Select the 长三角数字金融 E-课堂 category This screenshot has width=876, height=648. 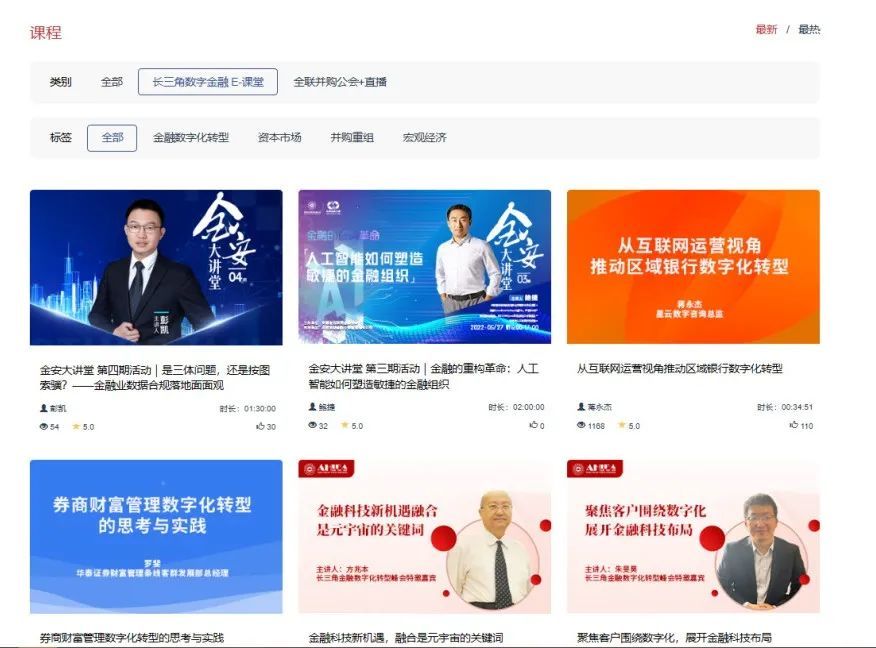pos(208,82)
